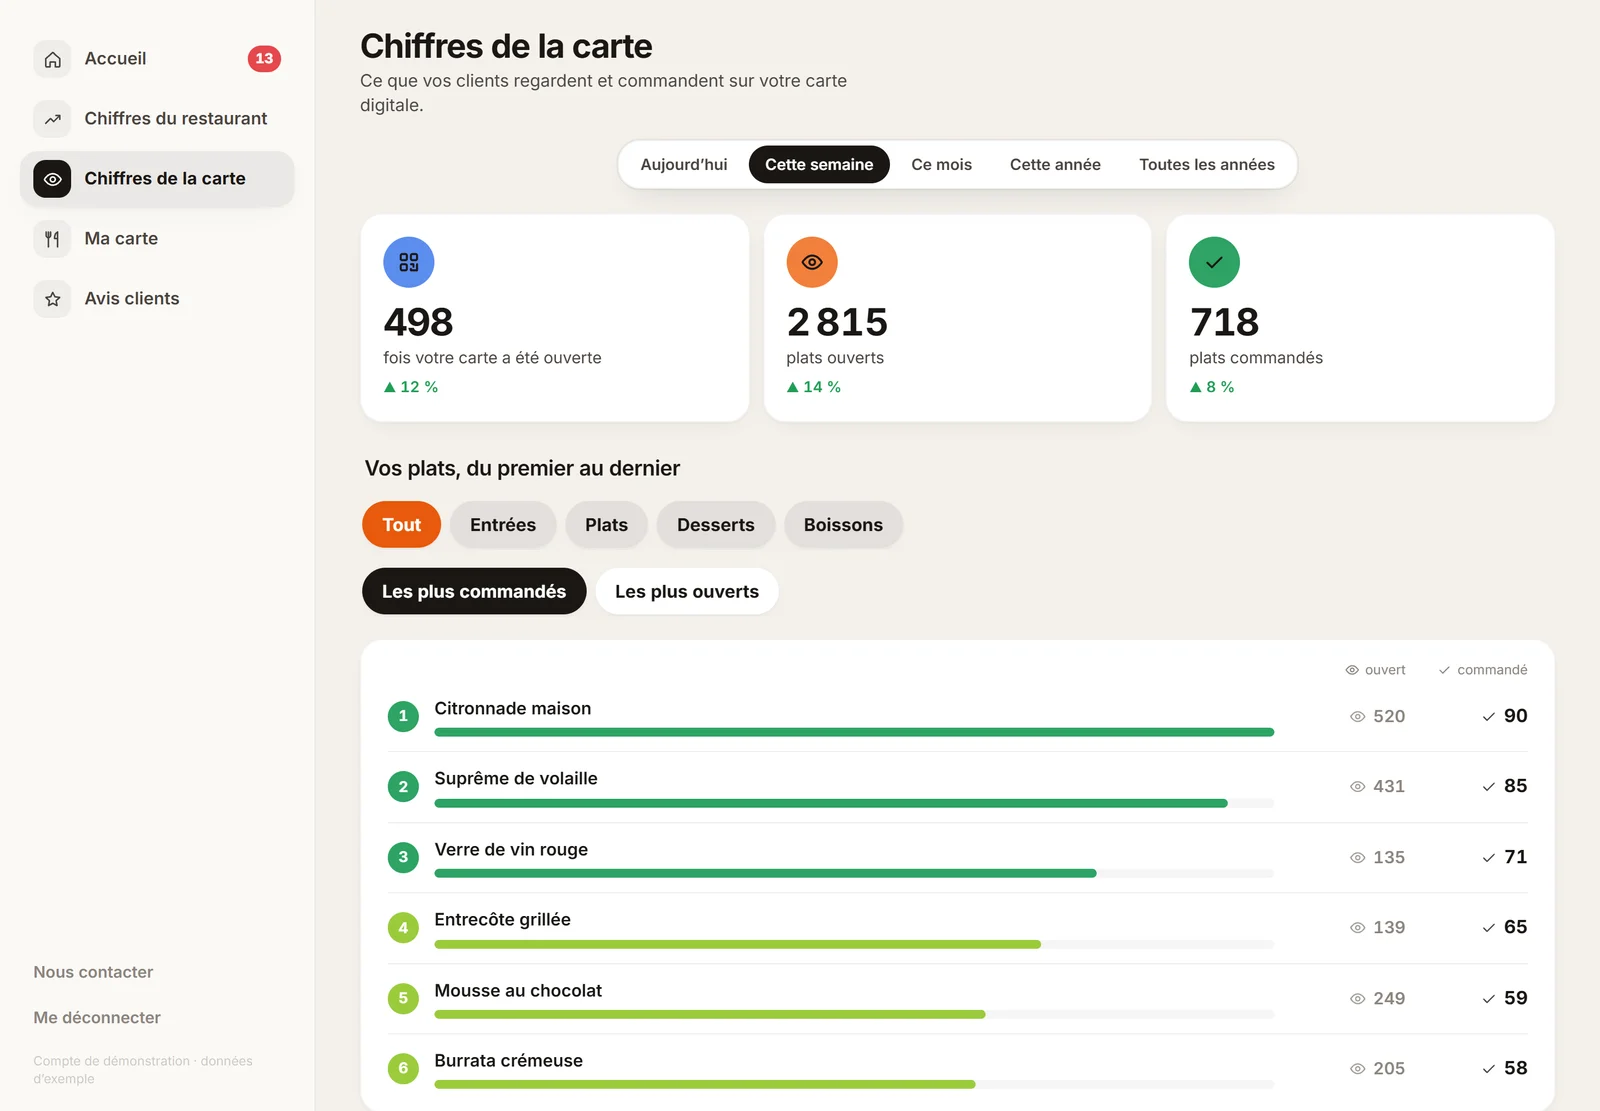Click the Accueil home icon

click(x=52, y=59)
